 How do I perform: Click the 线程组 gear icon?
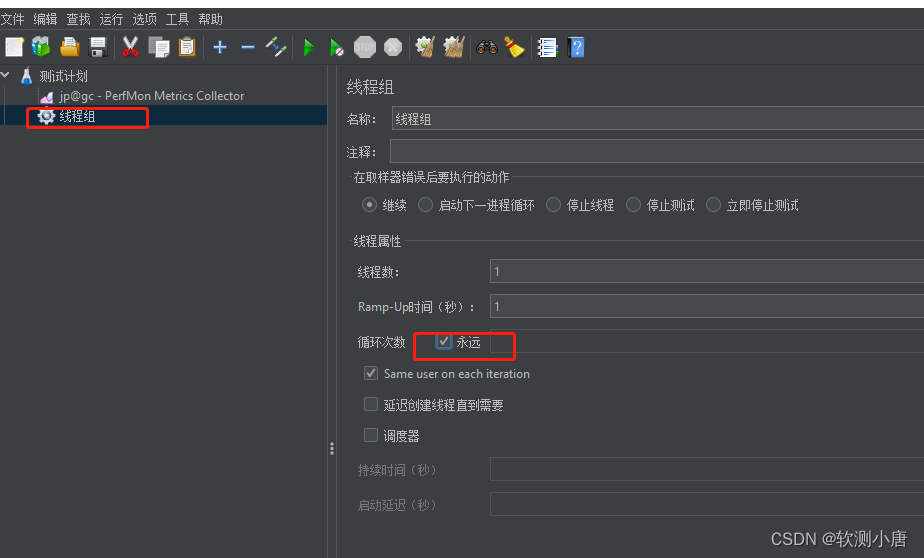46,117
